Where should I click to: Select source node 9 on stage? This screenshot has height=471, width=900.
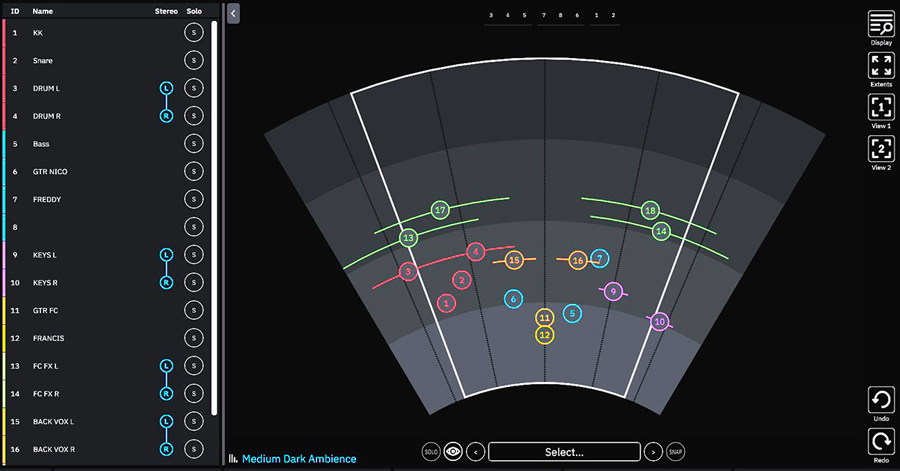[x=613, y=291]
